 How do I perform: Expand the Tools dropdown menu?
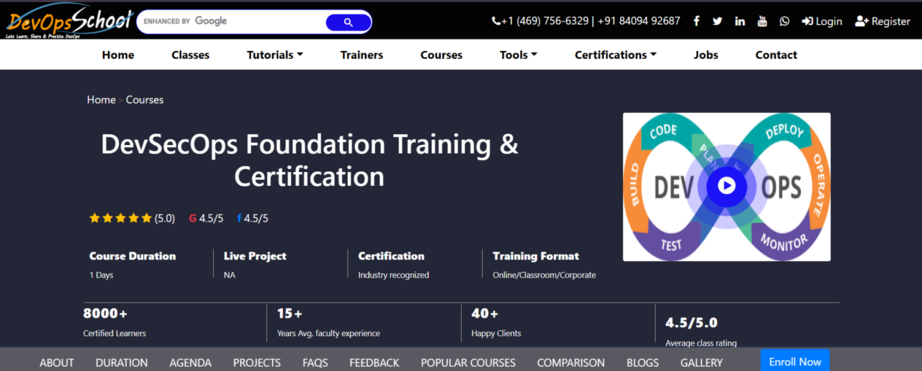[x=518, y=55]
